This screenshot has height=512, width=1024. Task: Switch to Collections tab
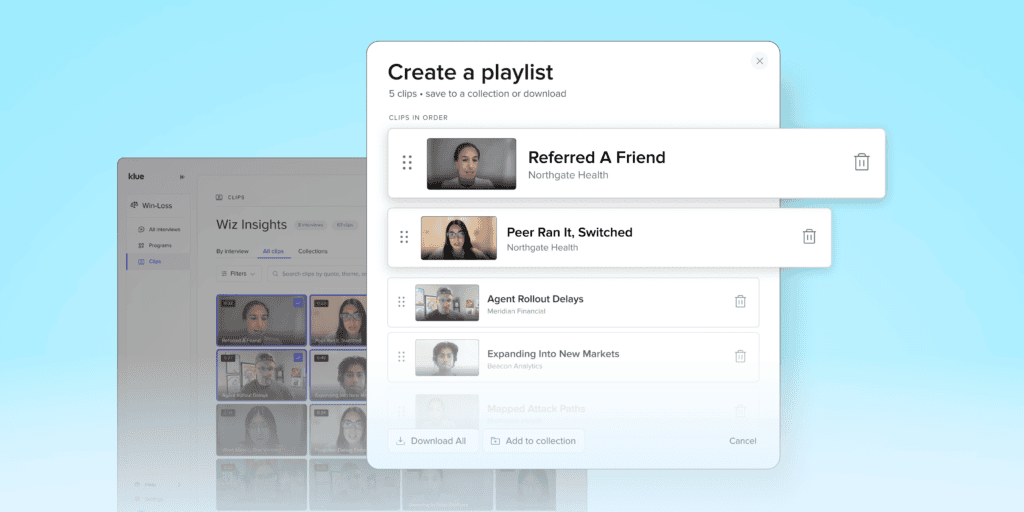313,251
